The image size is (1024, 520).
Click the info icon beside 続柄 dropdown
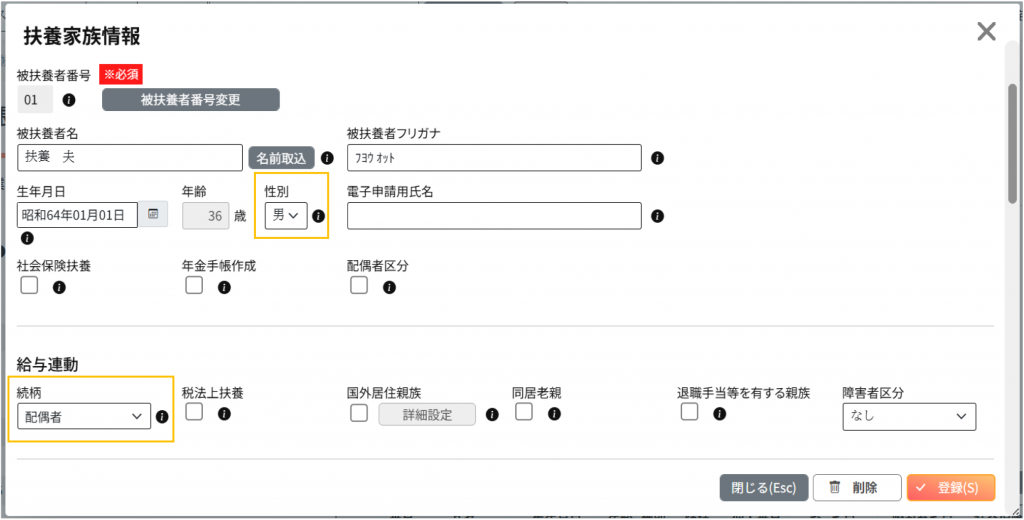click(x=163, y=416)
